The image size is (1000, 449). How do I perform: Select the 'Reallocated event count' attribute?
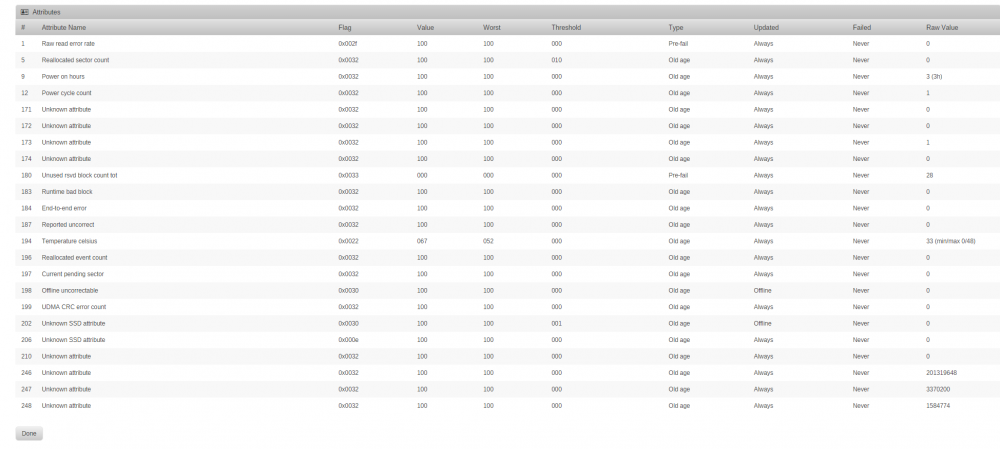coord(74,258)
